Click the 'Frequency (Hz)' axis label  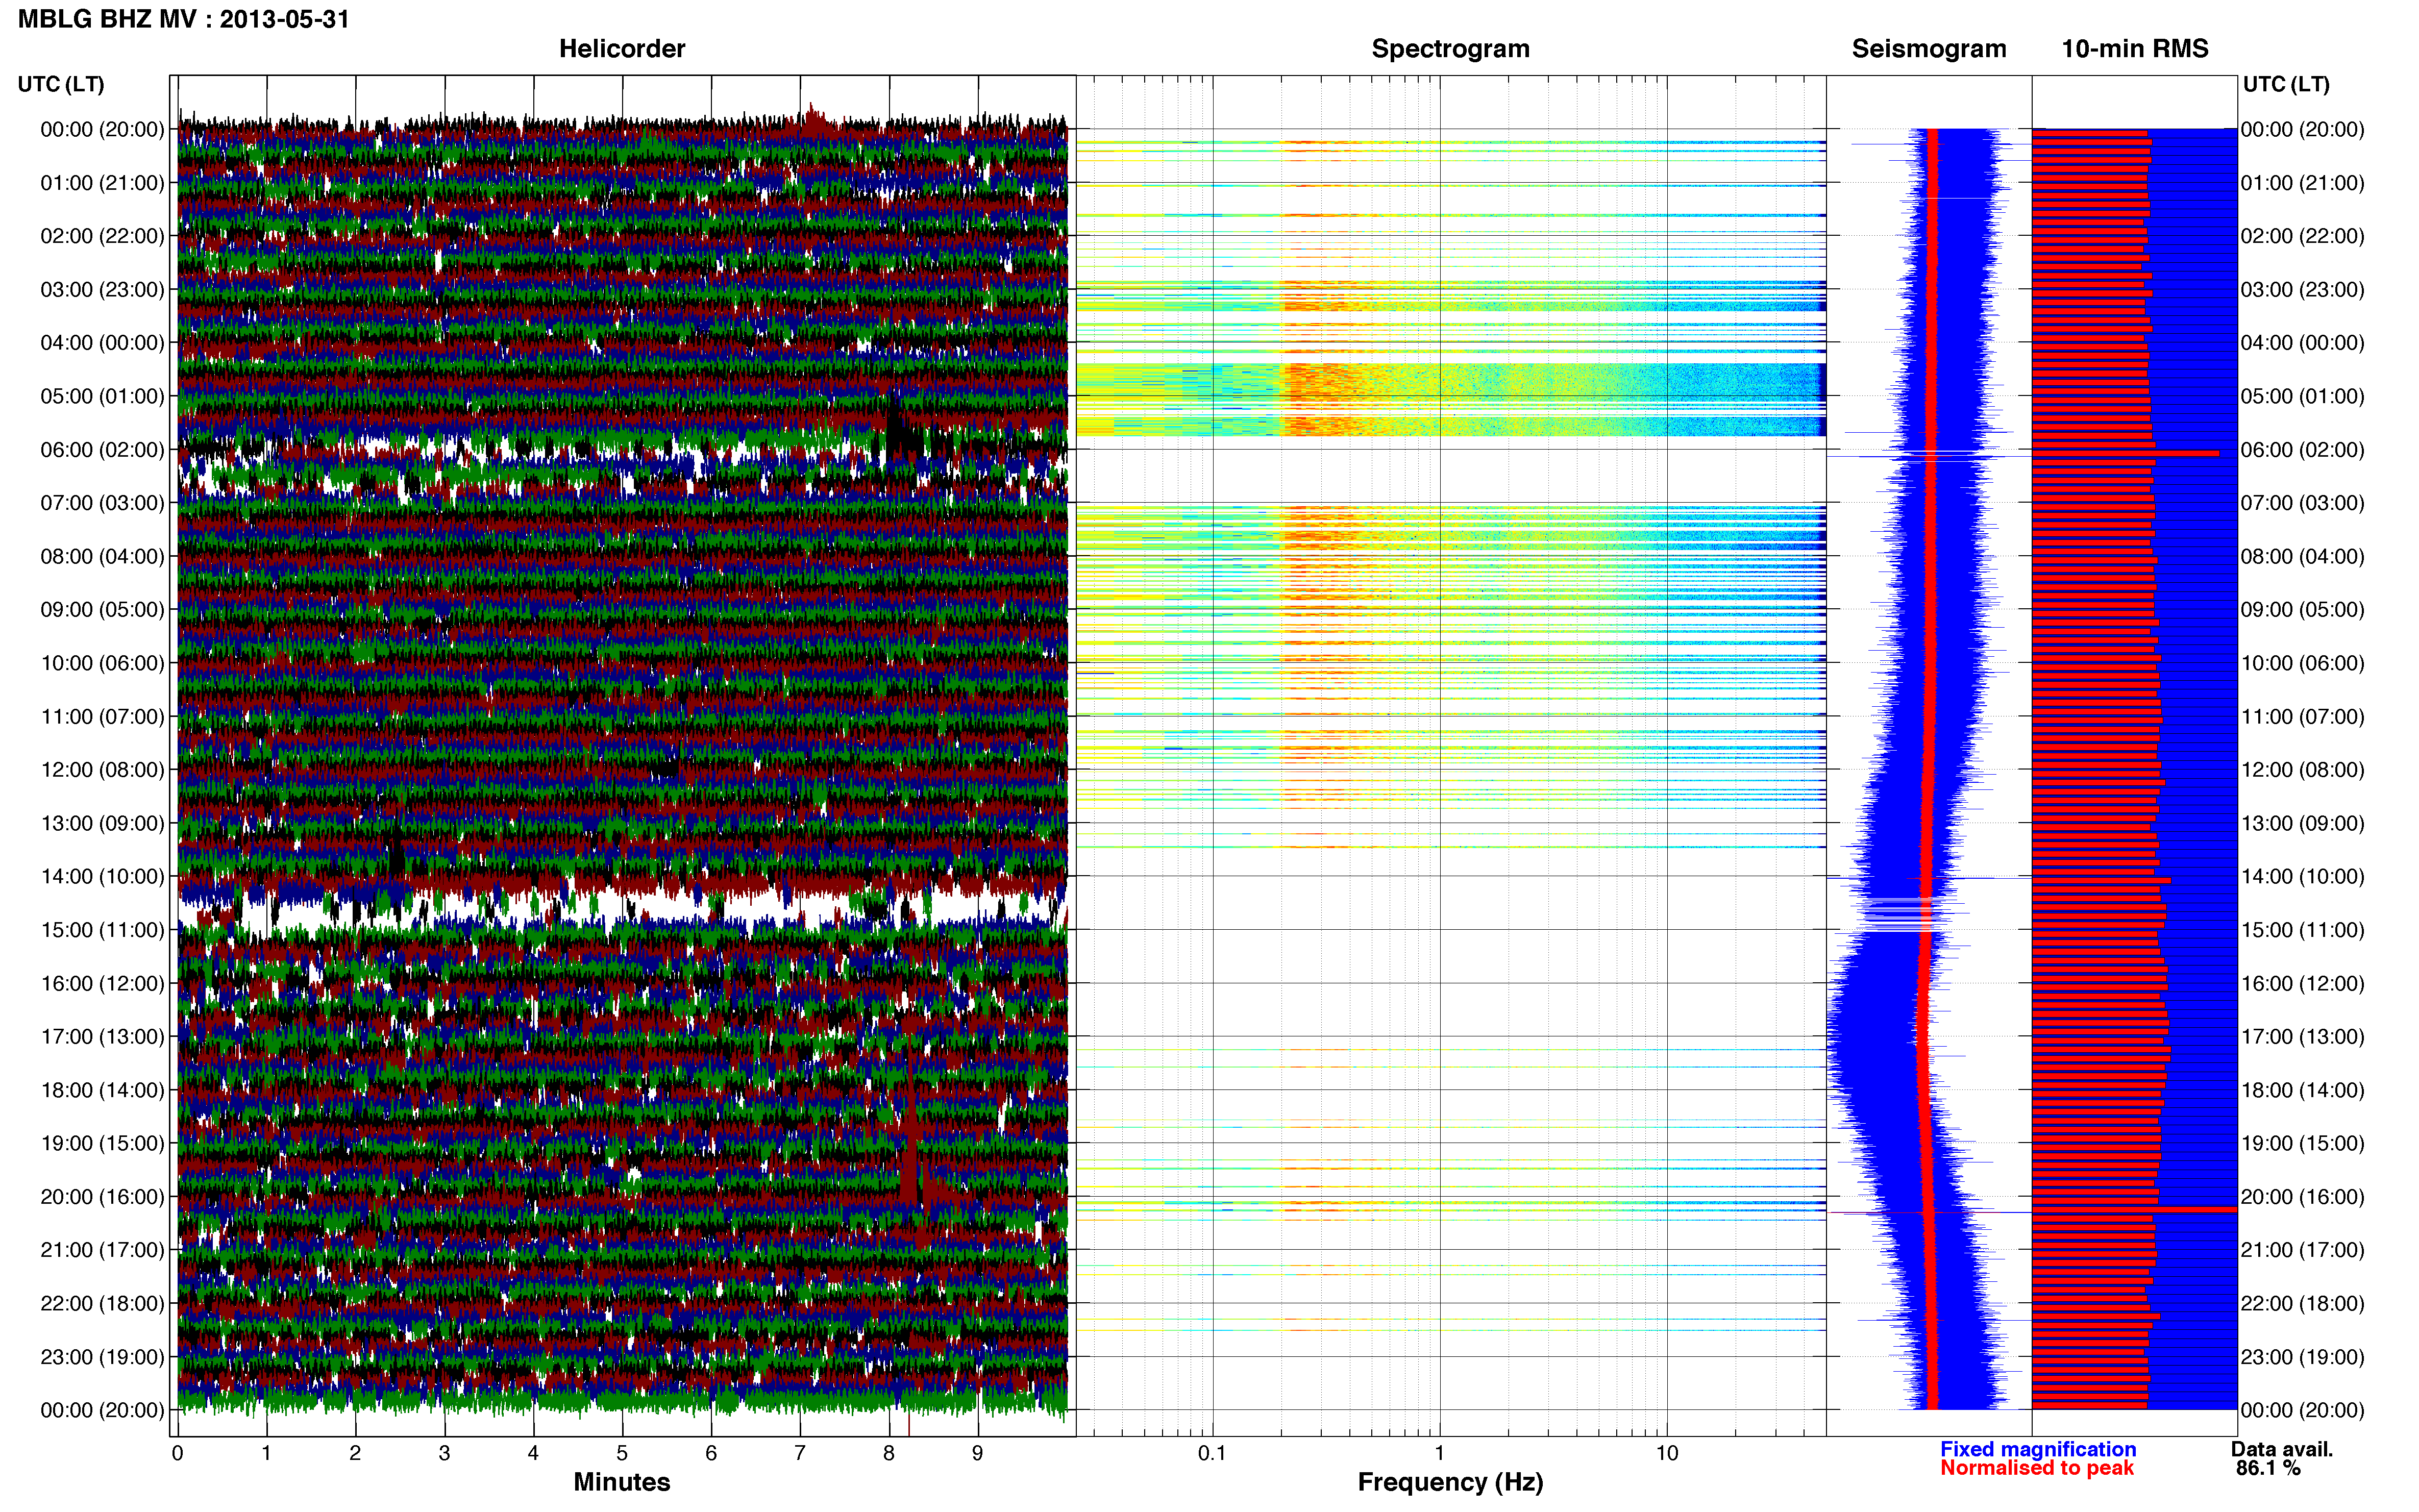[x=1450, y=1483]
